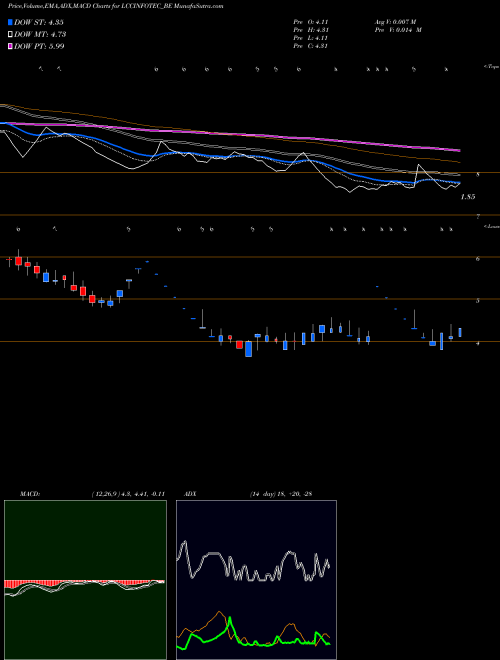The image size is (500, 660).
Task: Click the 'ADX' panel heading
Action: coord(190,494)
